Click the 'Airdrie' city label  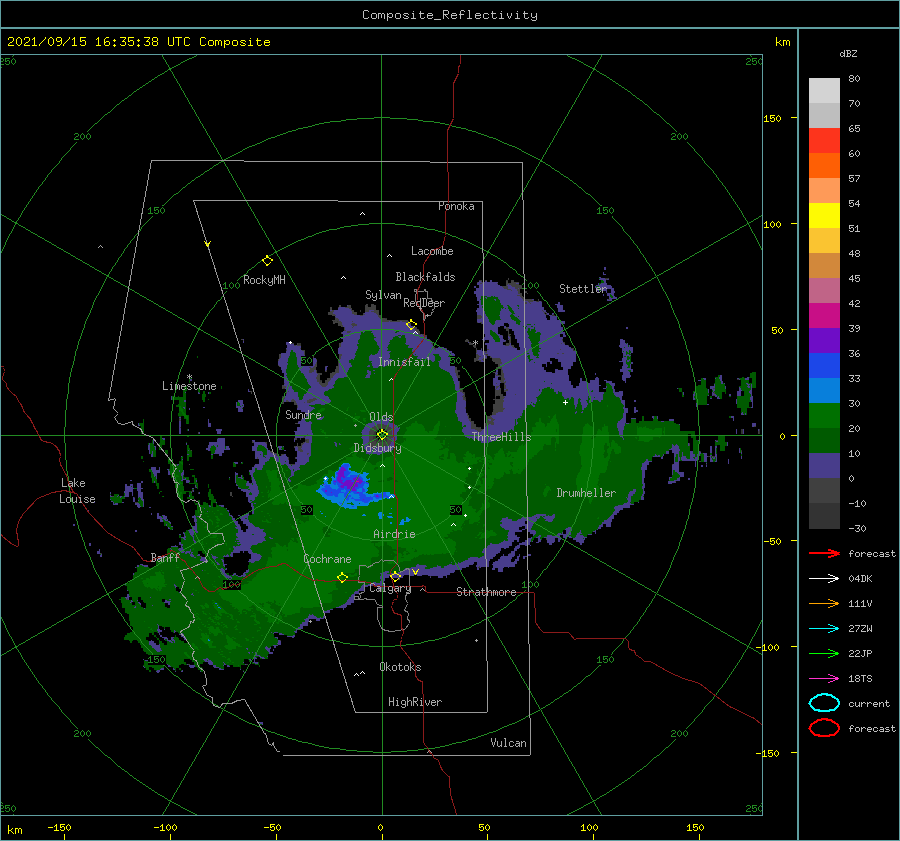[394, 534]
